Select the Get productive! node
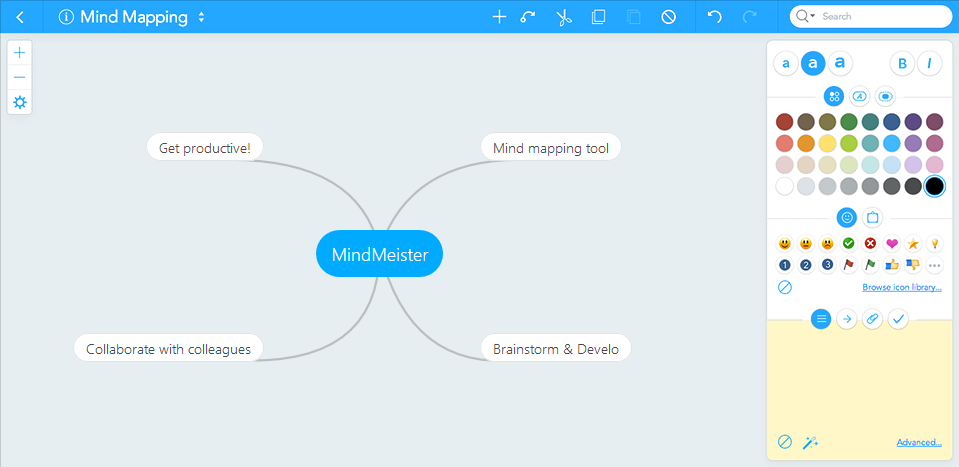 click(x=205, y=148)
